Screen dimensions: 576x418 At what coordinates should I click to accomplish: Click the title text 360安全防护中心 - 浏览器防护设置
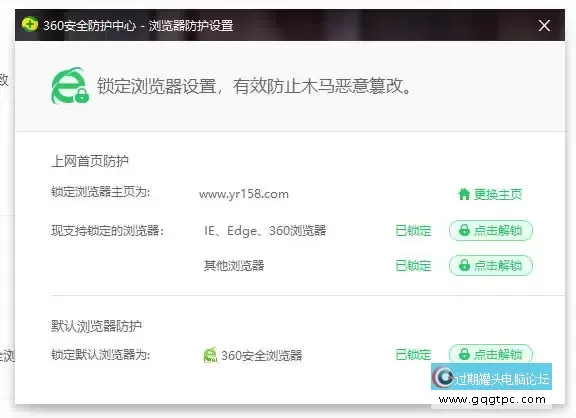pyautogui.click(x=138, y=25)
